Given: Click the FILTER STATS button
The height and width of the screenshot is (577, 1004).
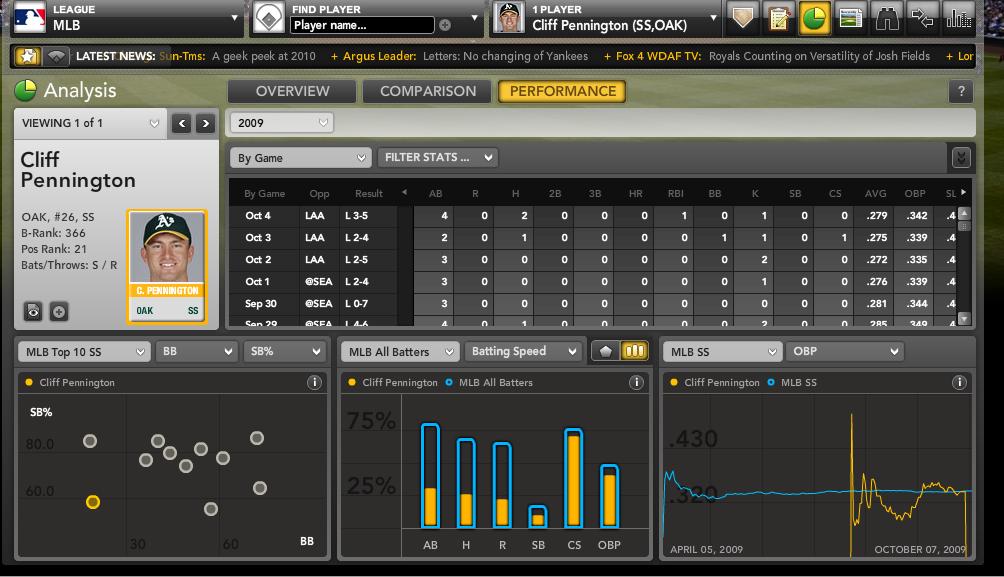Looking at the screenshot, I should [x=437, y=158].
